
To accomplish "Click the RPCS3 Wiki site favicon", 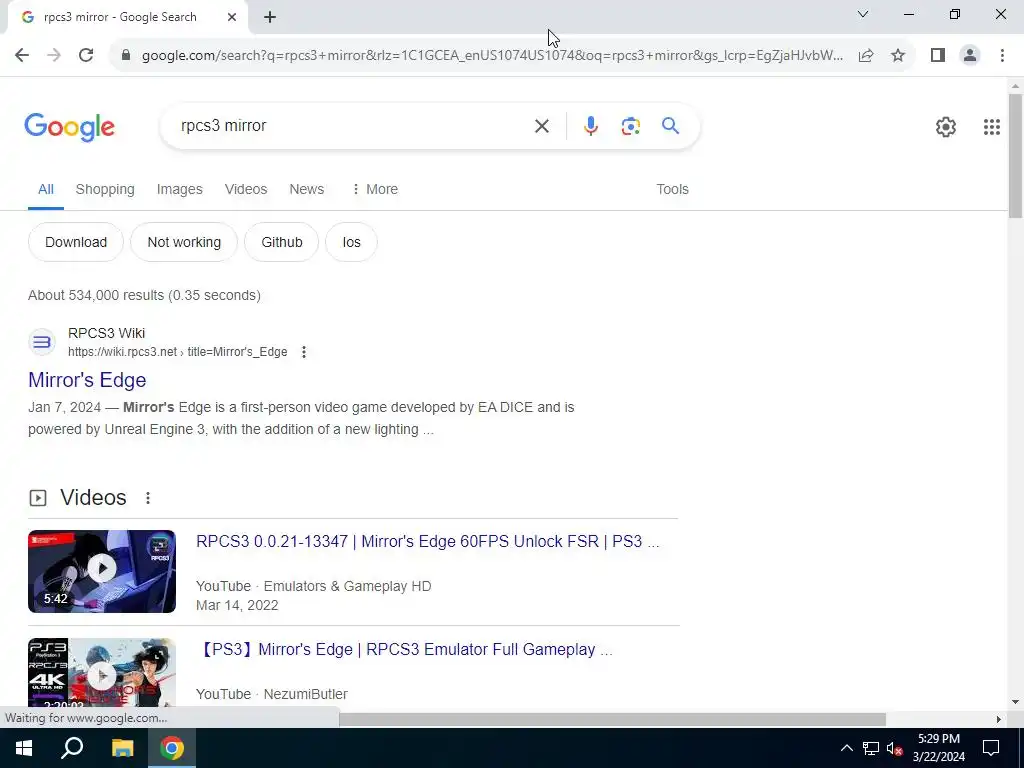I will pyautogui.click(x=42, y=342).
